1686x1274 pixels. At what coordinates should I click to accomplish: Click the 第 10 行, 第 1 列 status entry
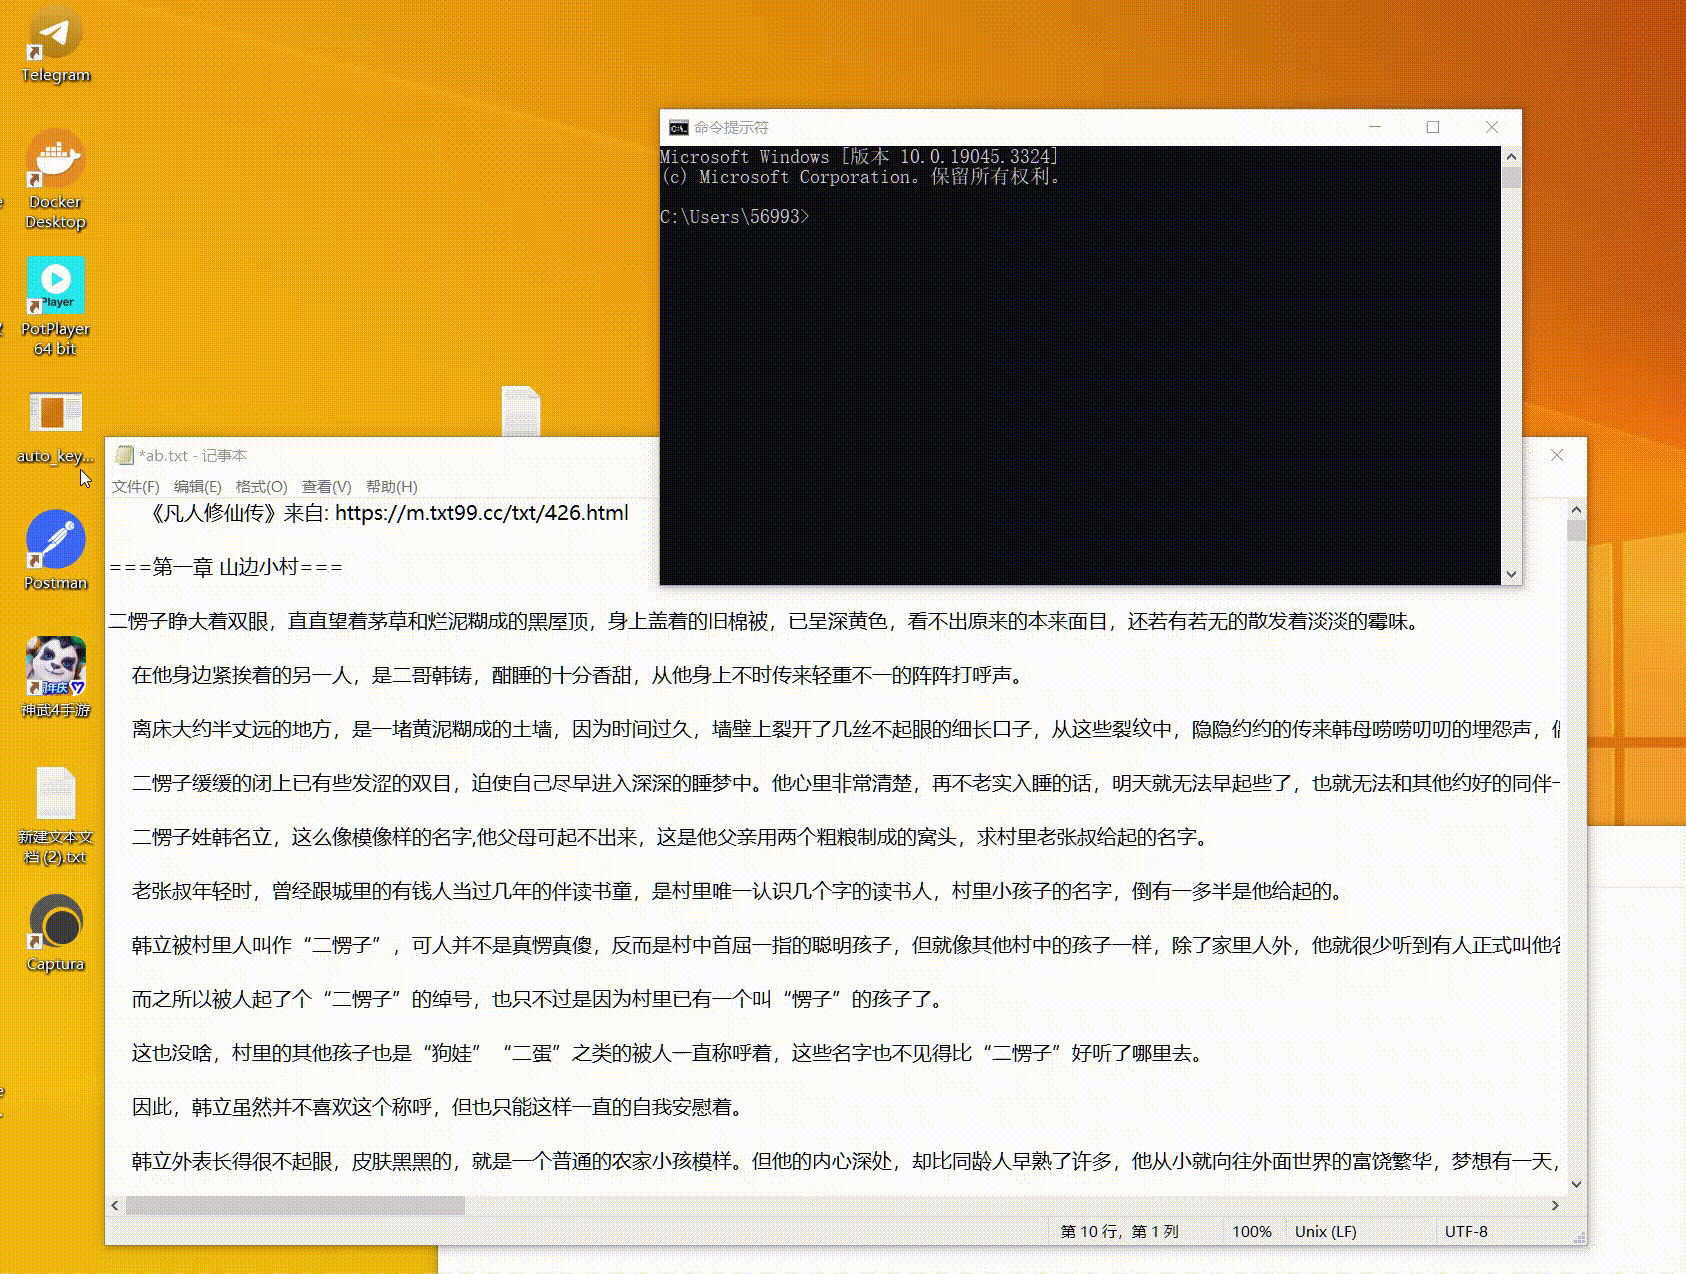click(x=1119, y=1231)
